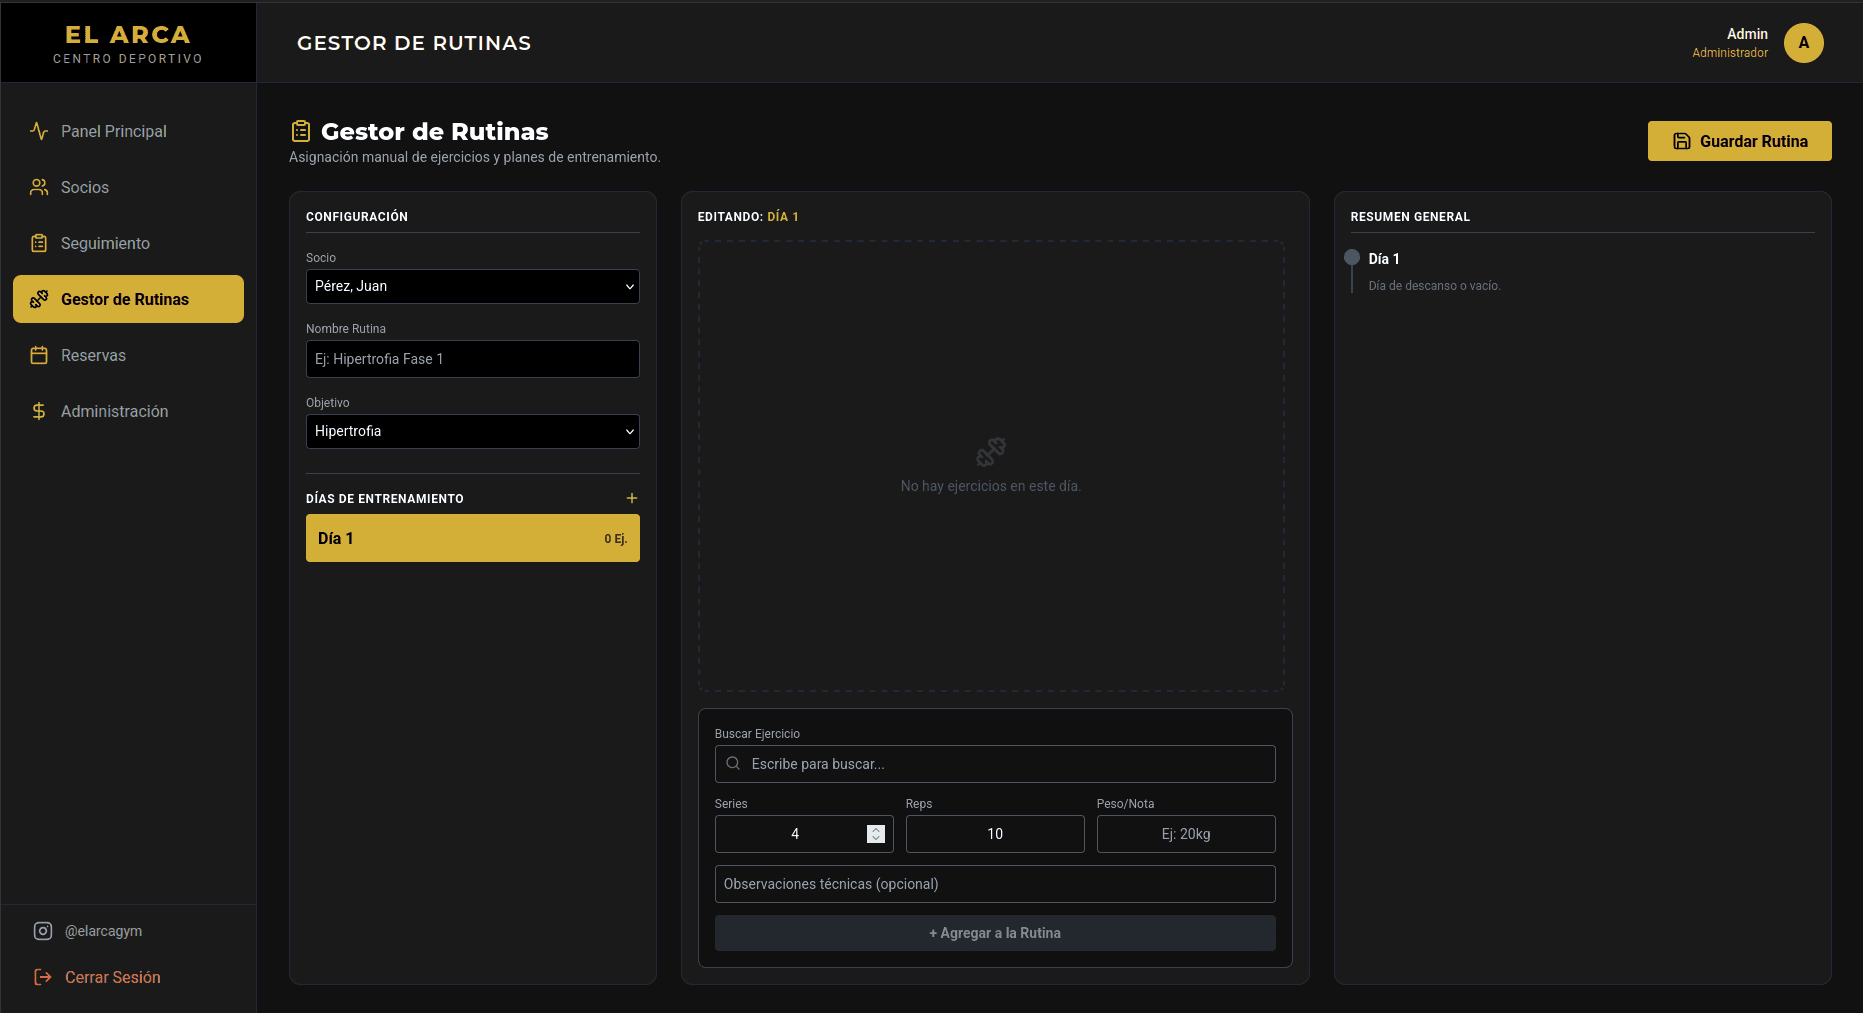Go to Socios section in sidebar
This screenshot has width=1863, height=1013.
click(x=85, y=187)
